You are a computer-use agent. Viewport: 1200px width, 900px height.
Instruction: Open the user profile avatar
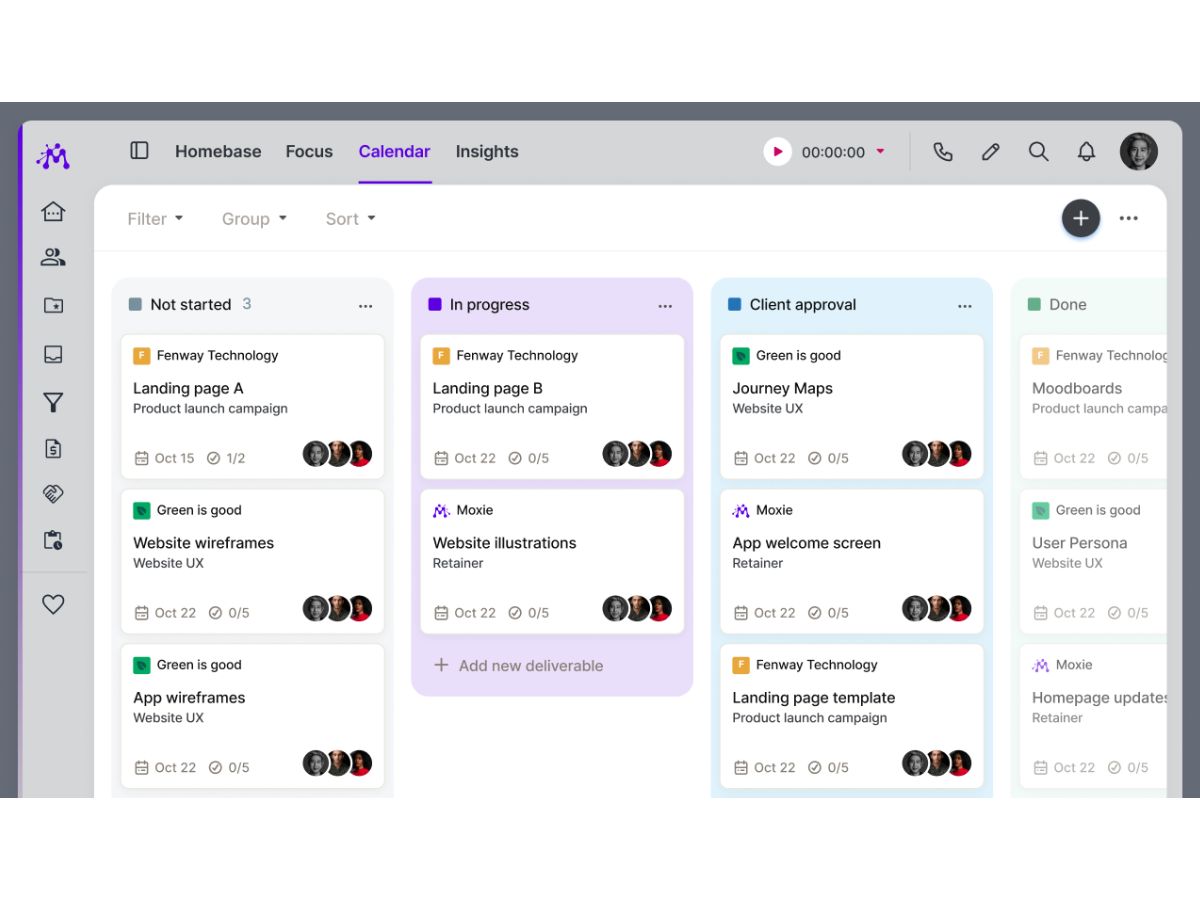[1138, 151]
